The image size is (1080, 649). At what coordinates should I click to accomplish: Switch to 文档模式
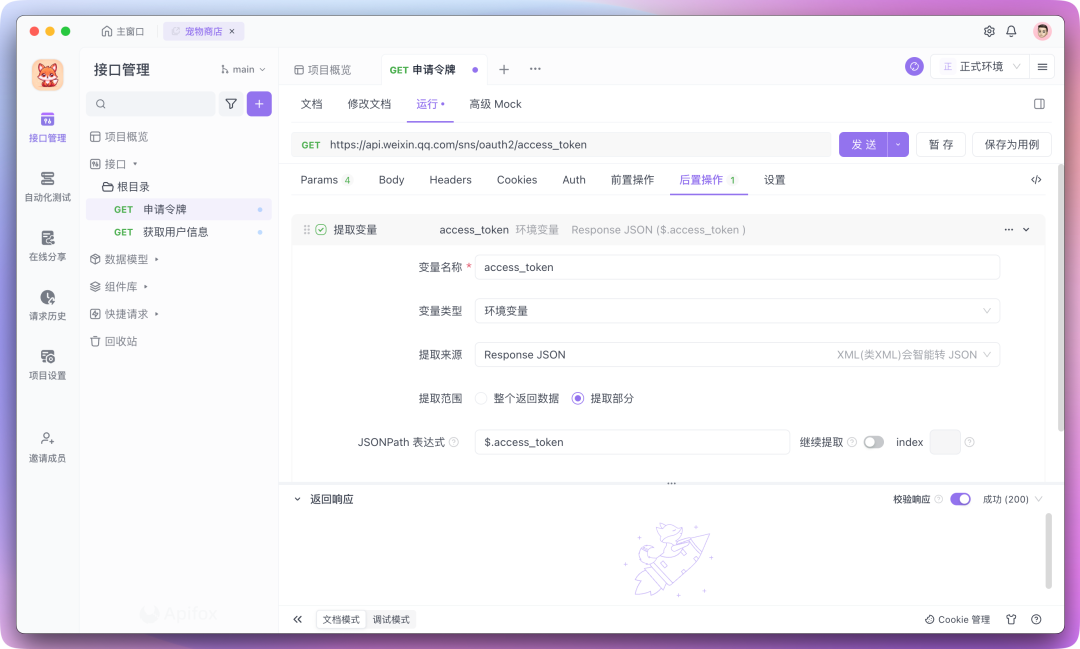341,619
